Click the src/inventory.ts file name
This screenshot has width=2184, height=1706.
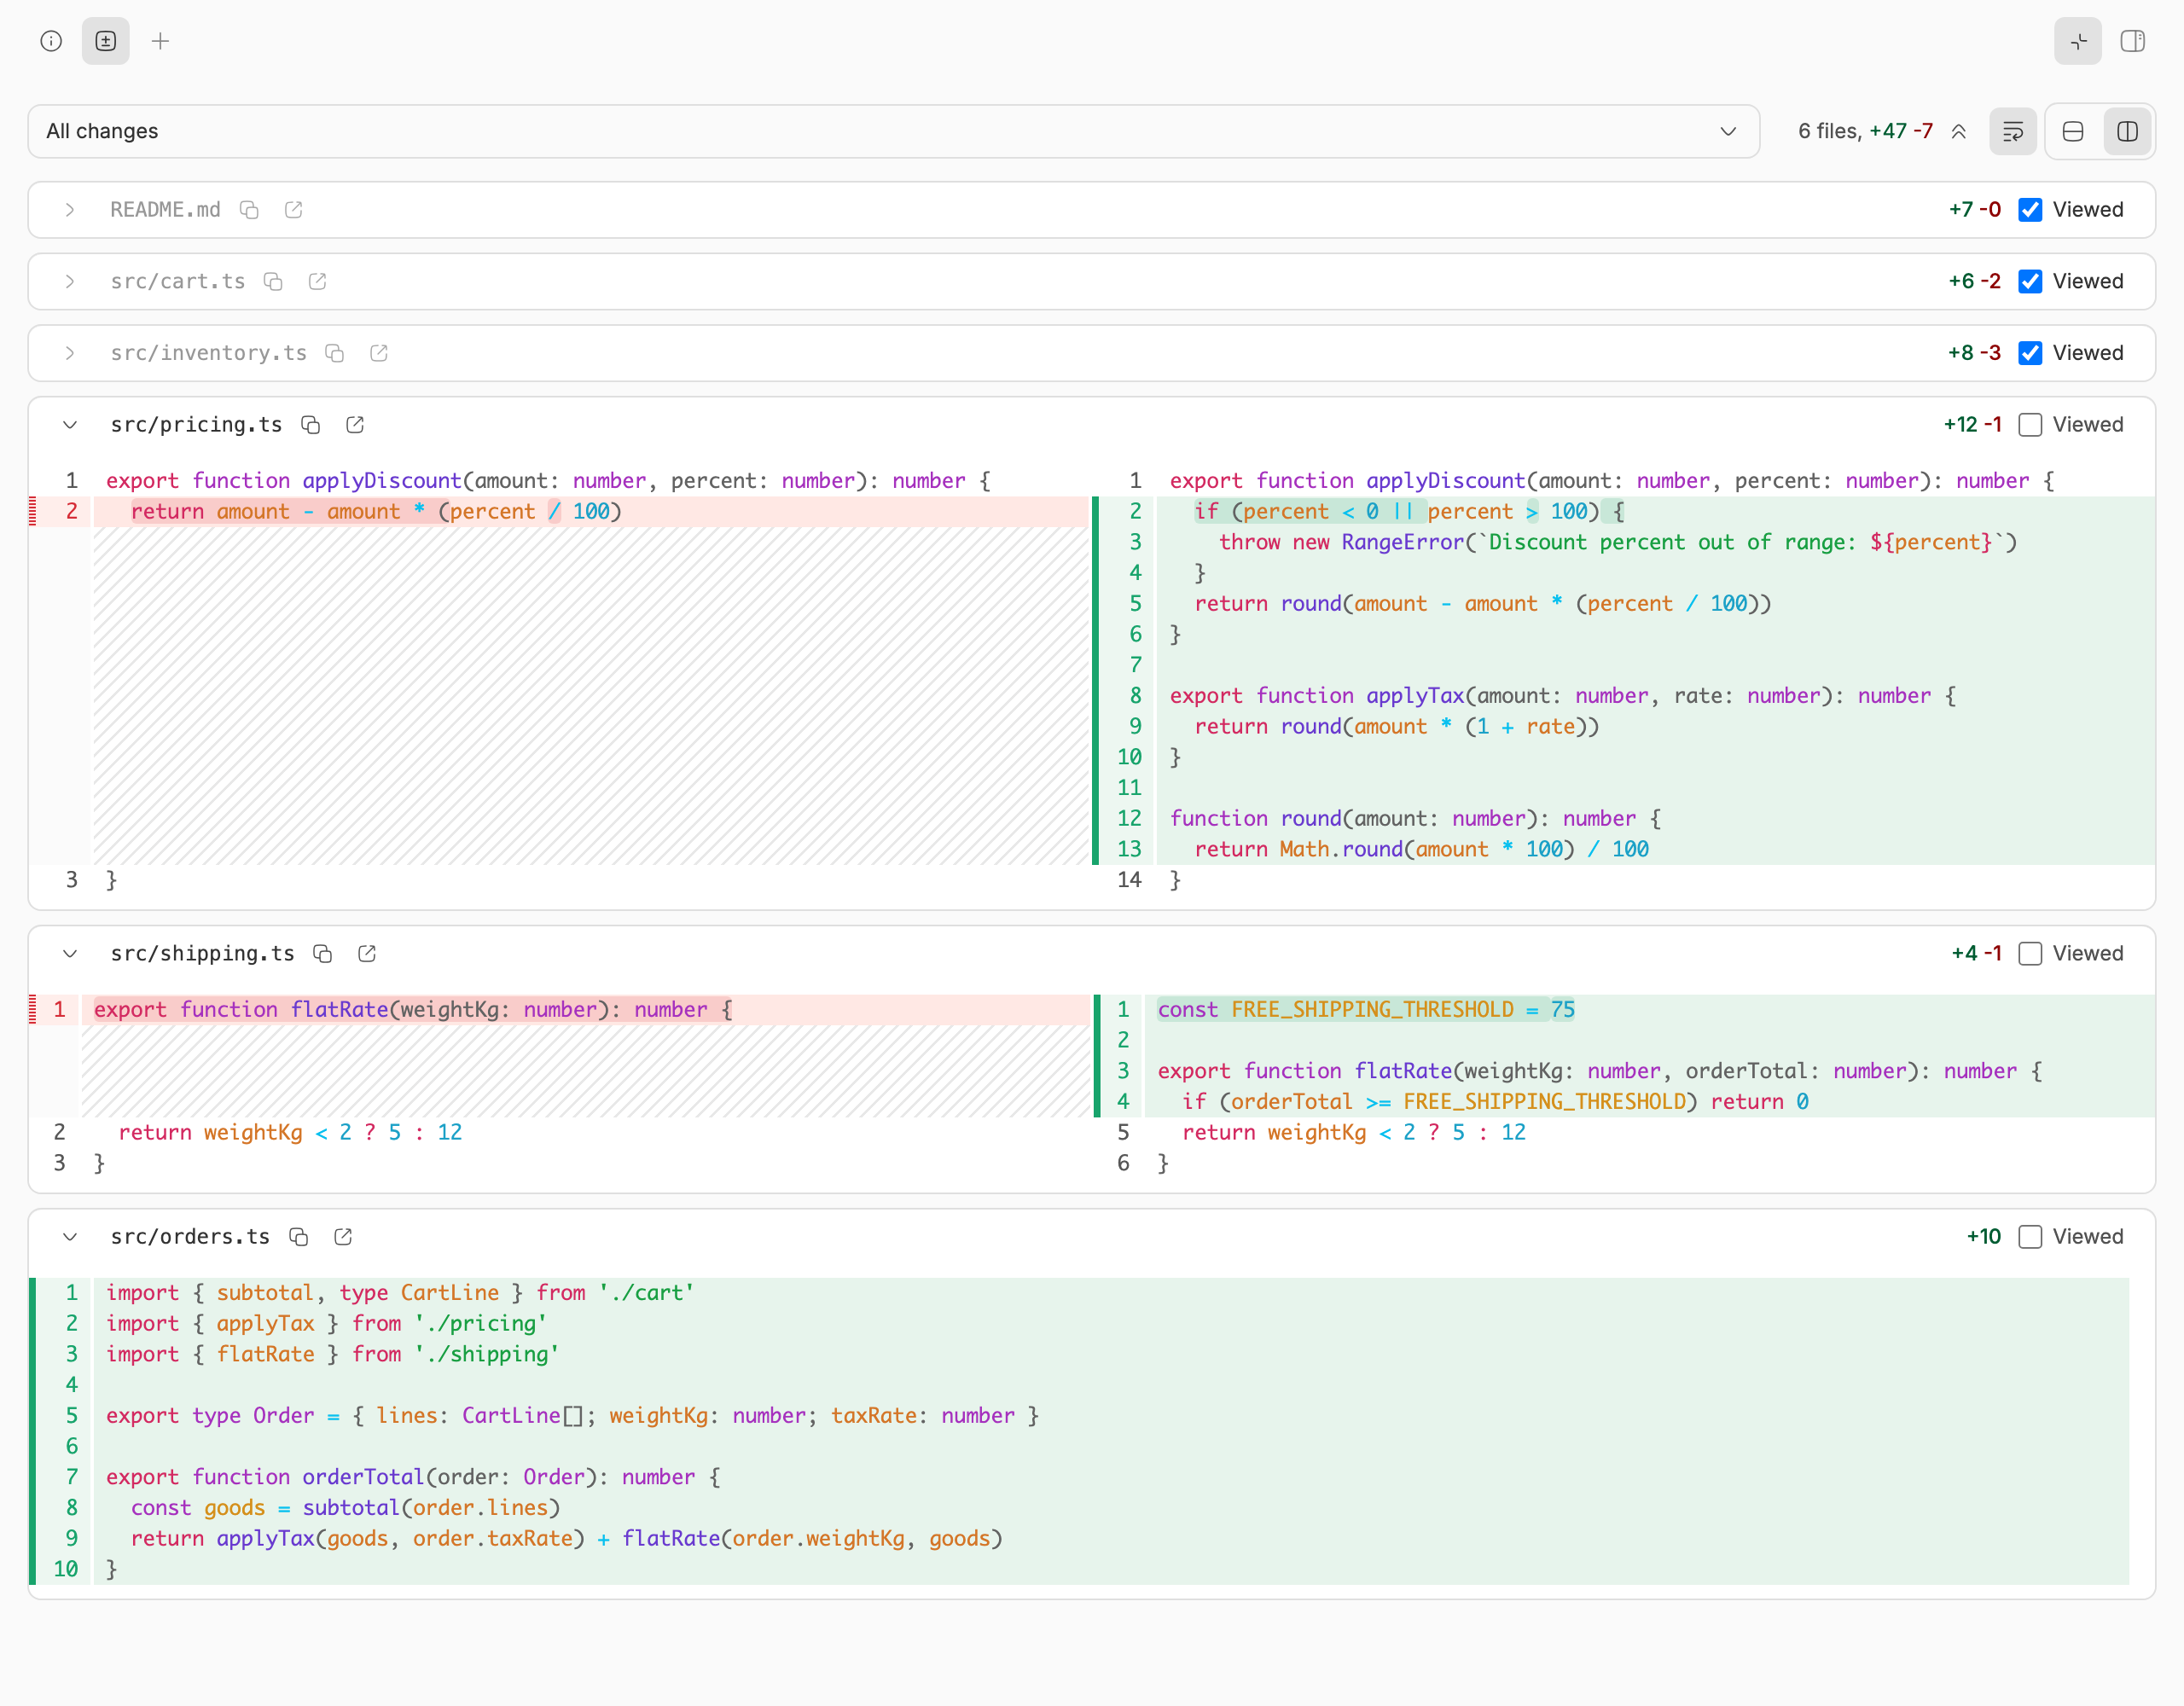tap(208, 353)
